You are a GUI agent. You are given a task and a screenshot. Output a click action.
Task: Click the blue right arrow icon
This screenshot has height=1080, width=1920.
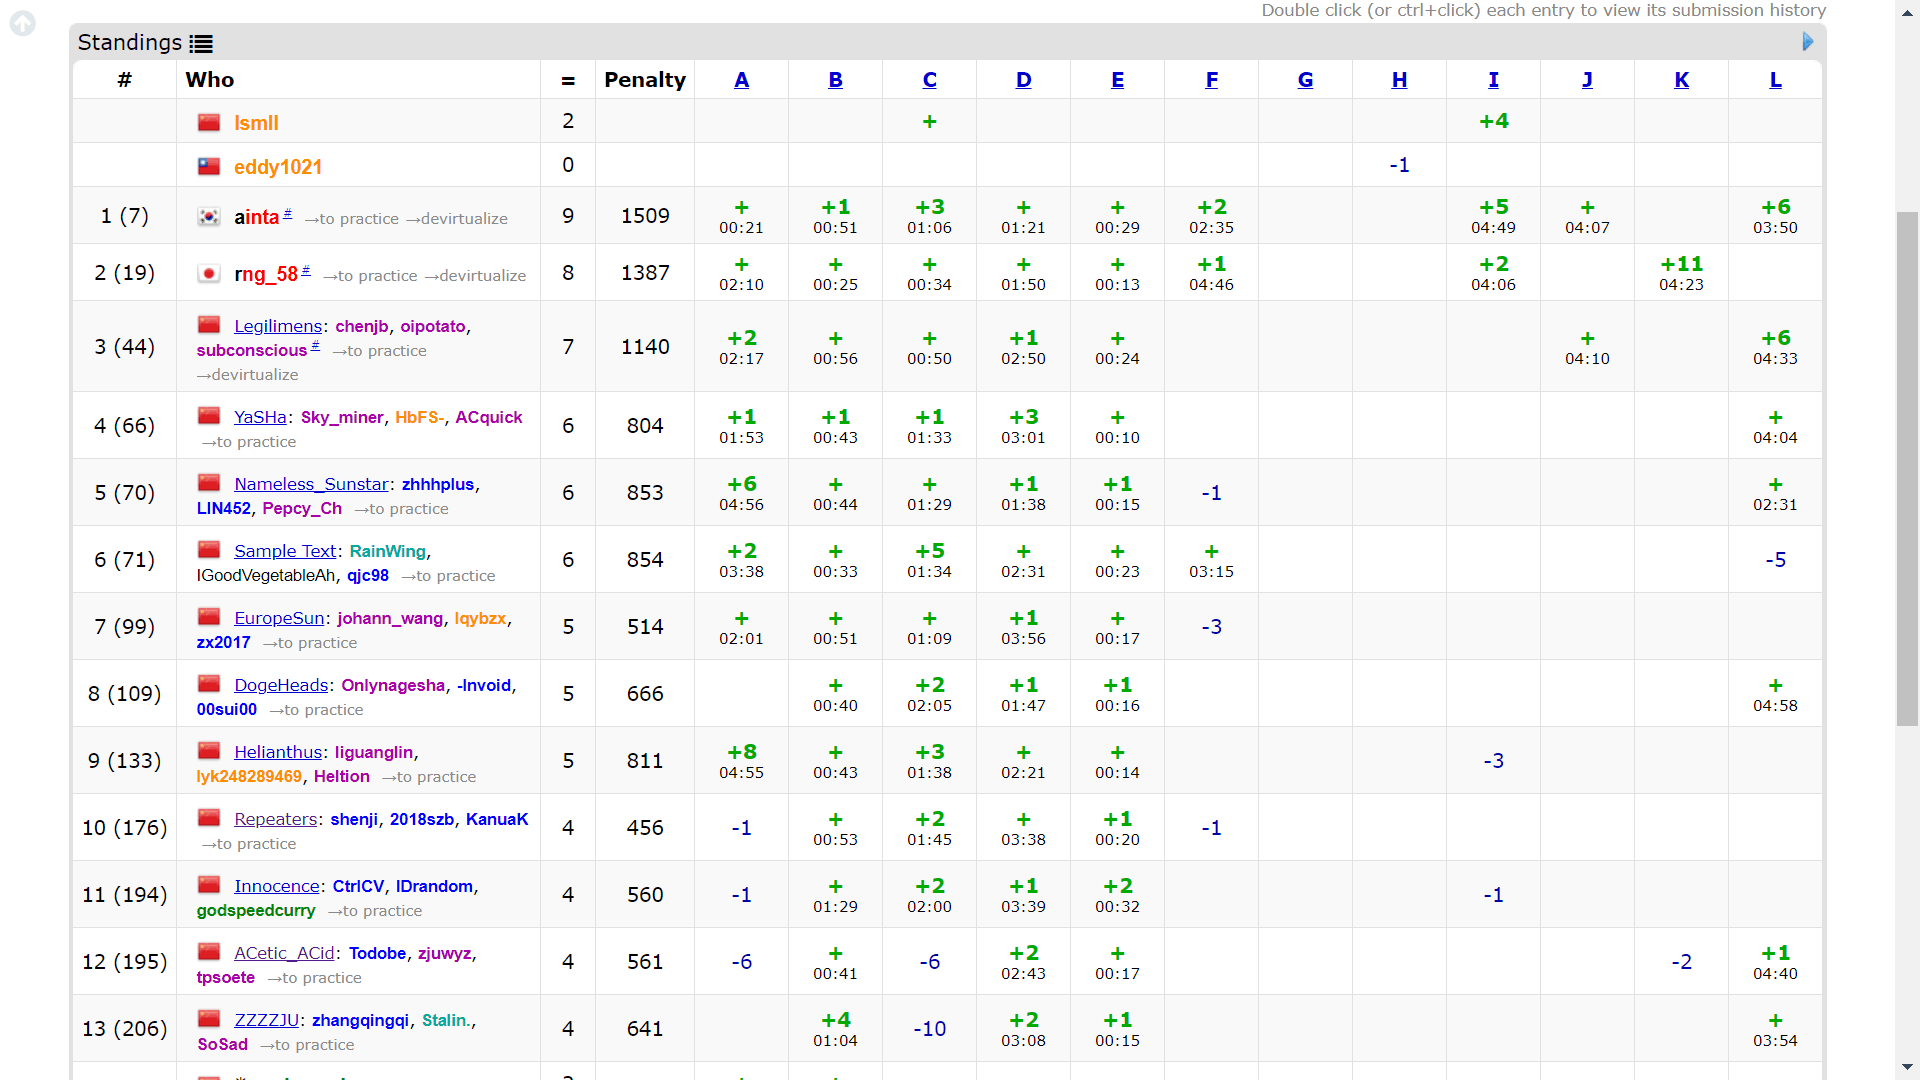coord(1807,42)
